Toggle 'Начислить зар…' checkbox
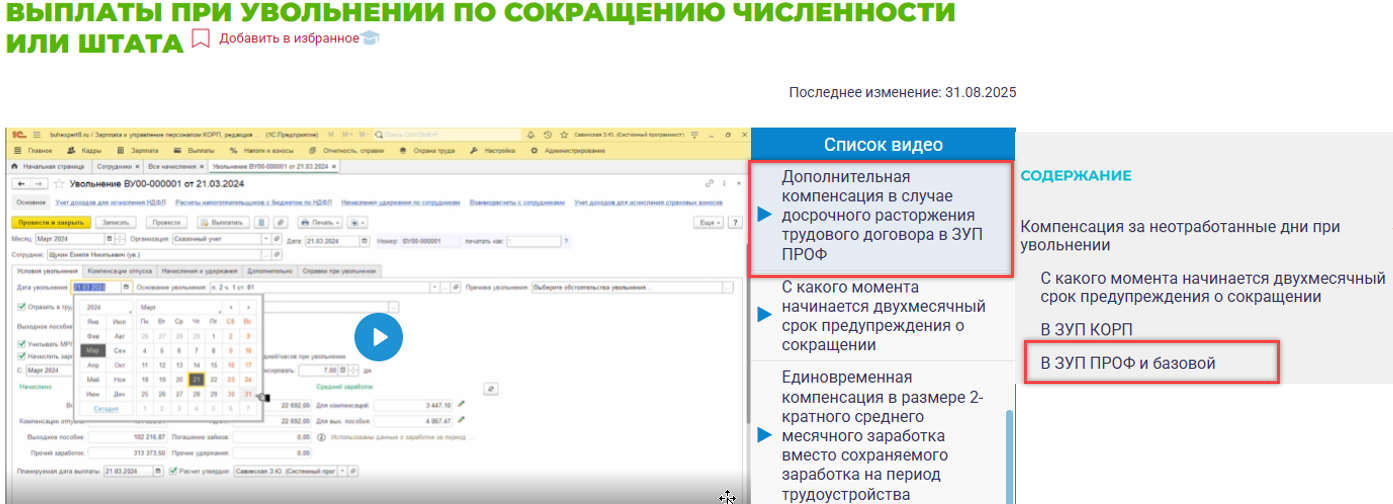Viewport: 1393px width, 504px height. click(21, 355)
